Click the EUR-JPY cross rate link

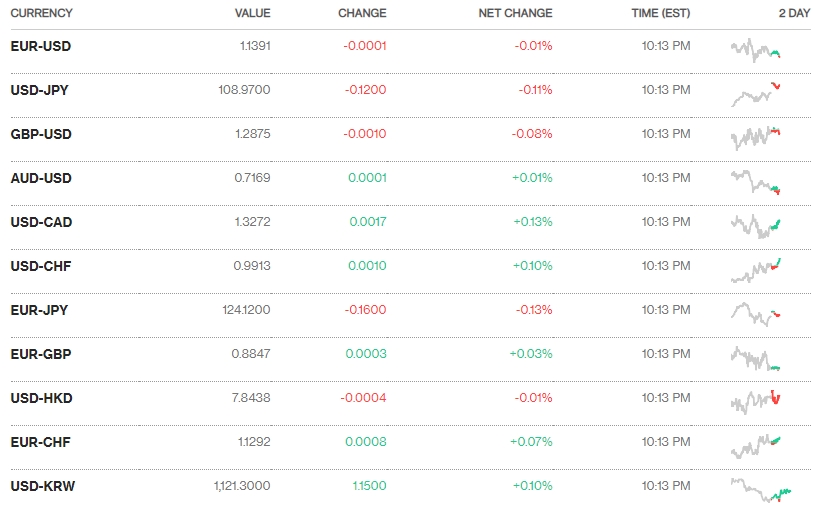pos(39,310)
